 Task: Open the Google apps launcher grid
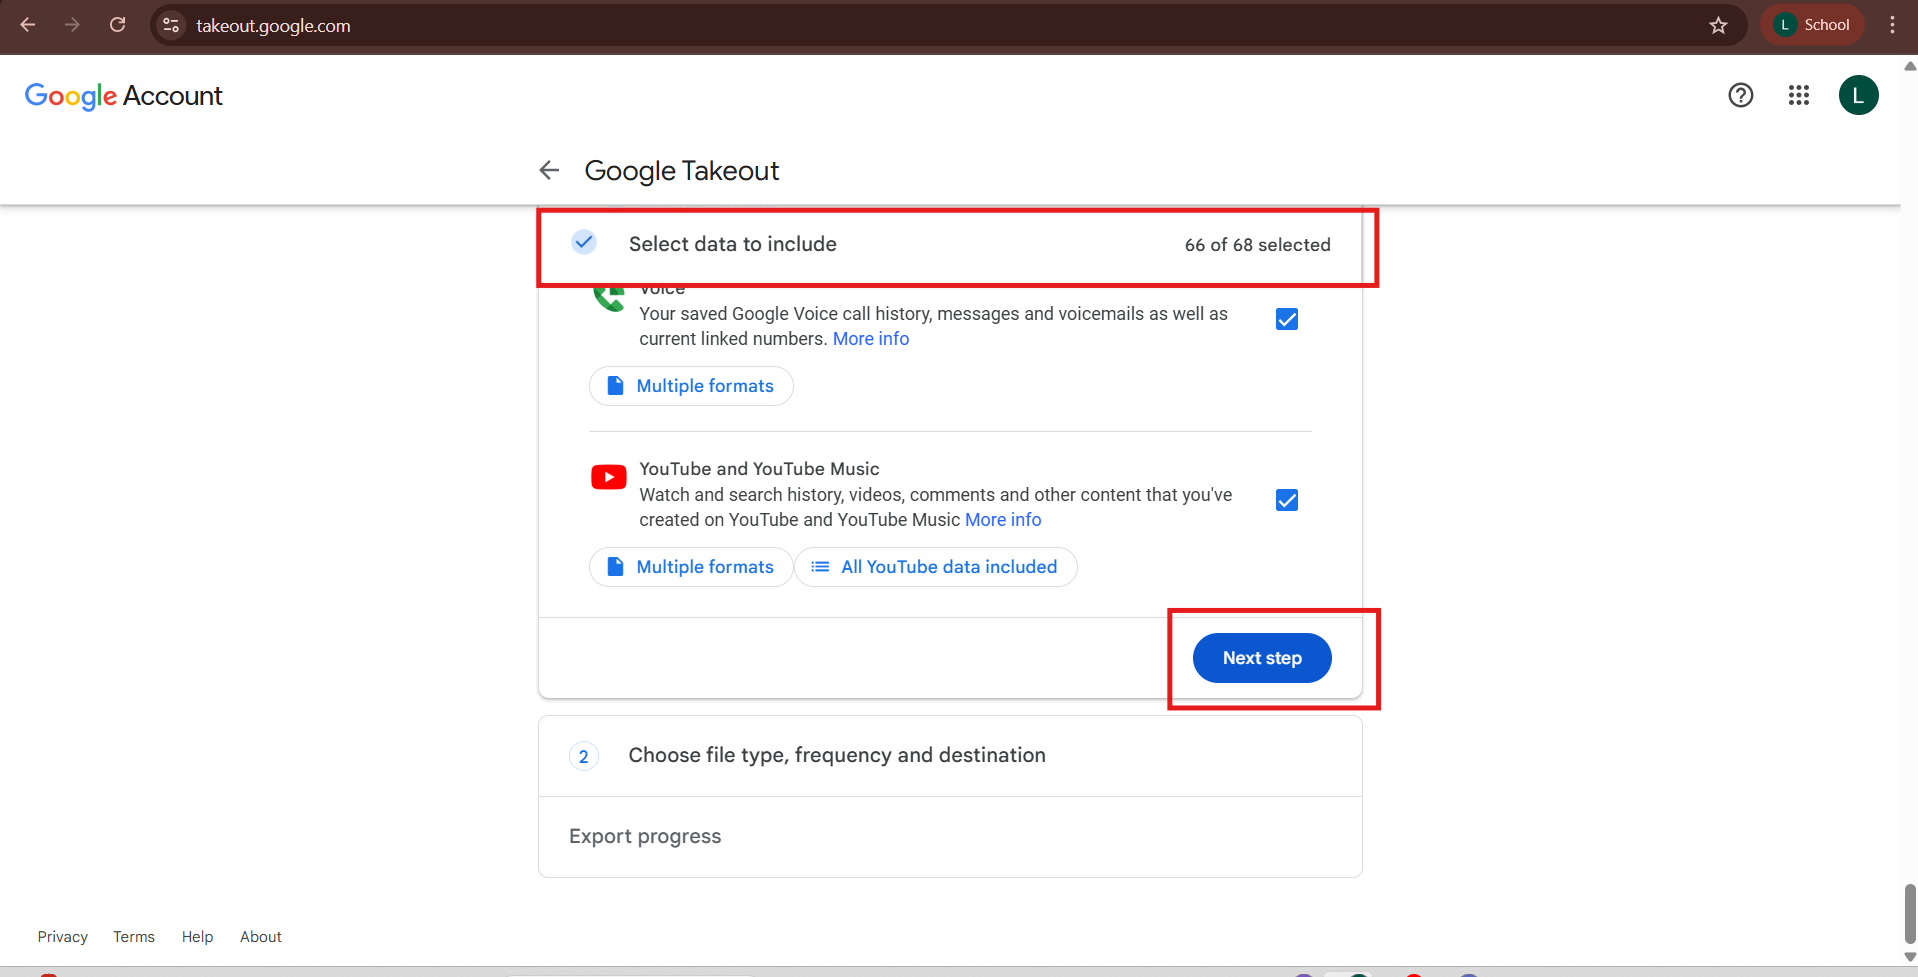(x=1799, y=95)
